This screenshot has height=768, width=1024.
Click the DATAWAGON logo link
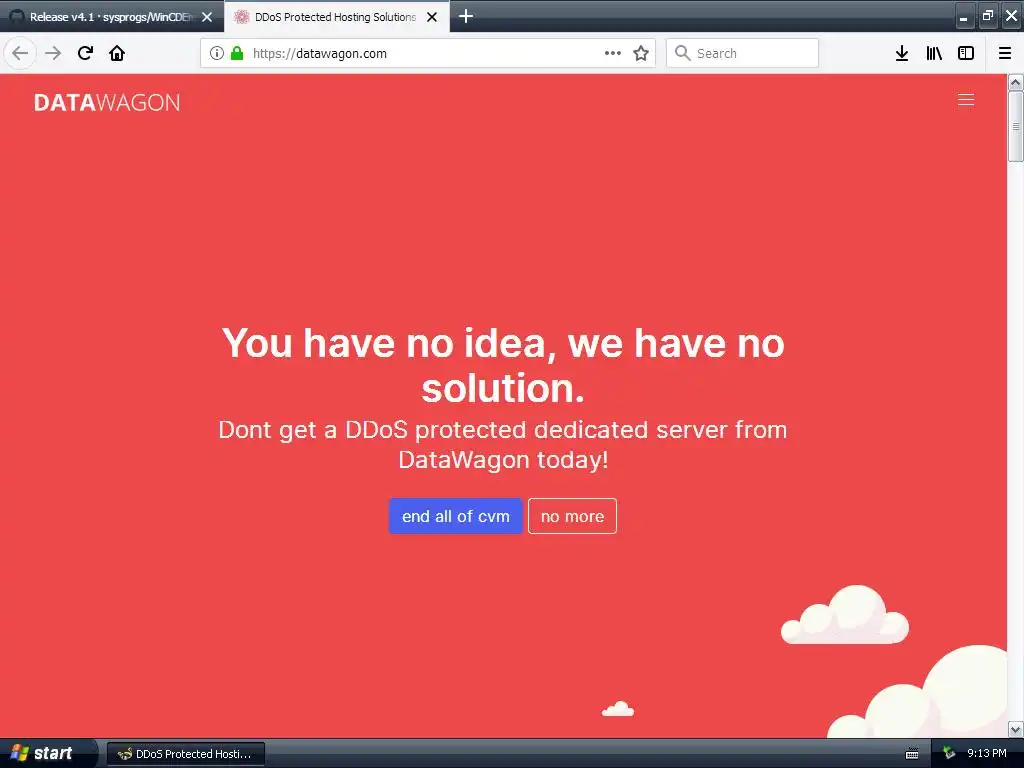(x=106, y=103)
